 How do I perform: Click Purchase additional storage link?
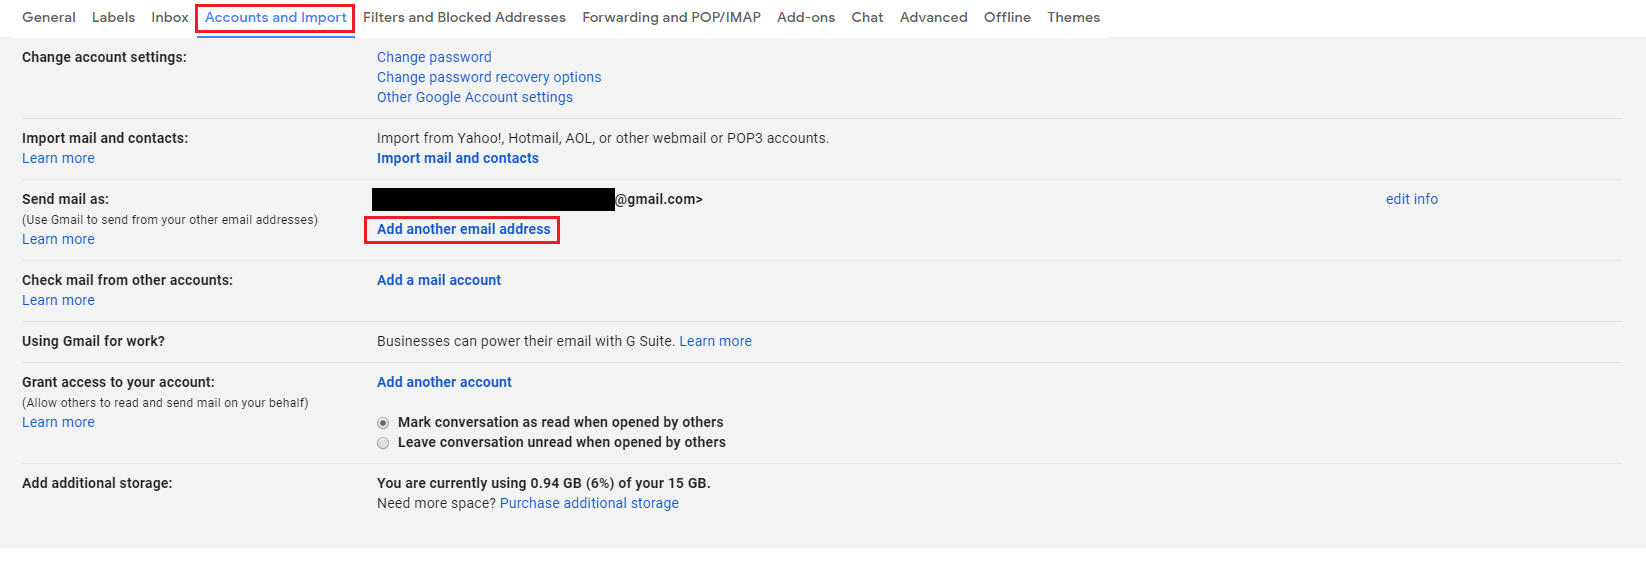(589, 503)
